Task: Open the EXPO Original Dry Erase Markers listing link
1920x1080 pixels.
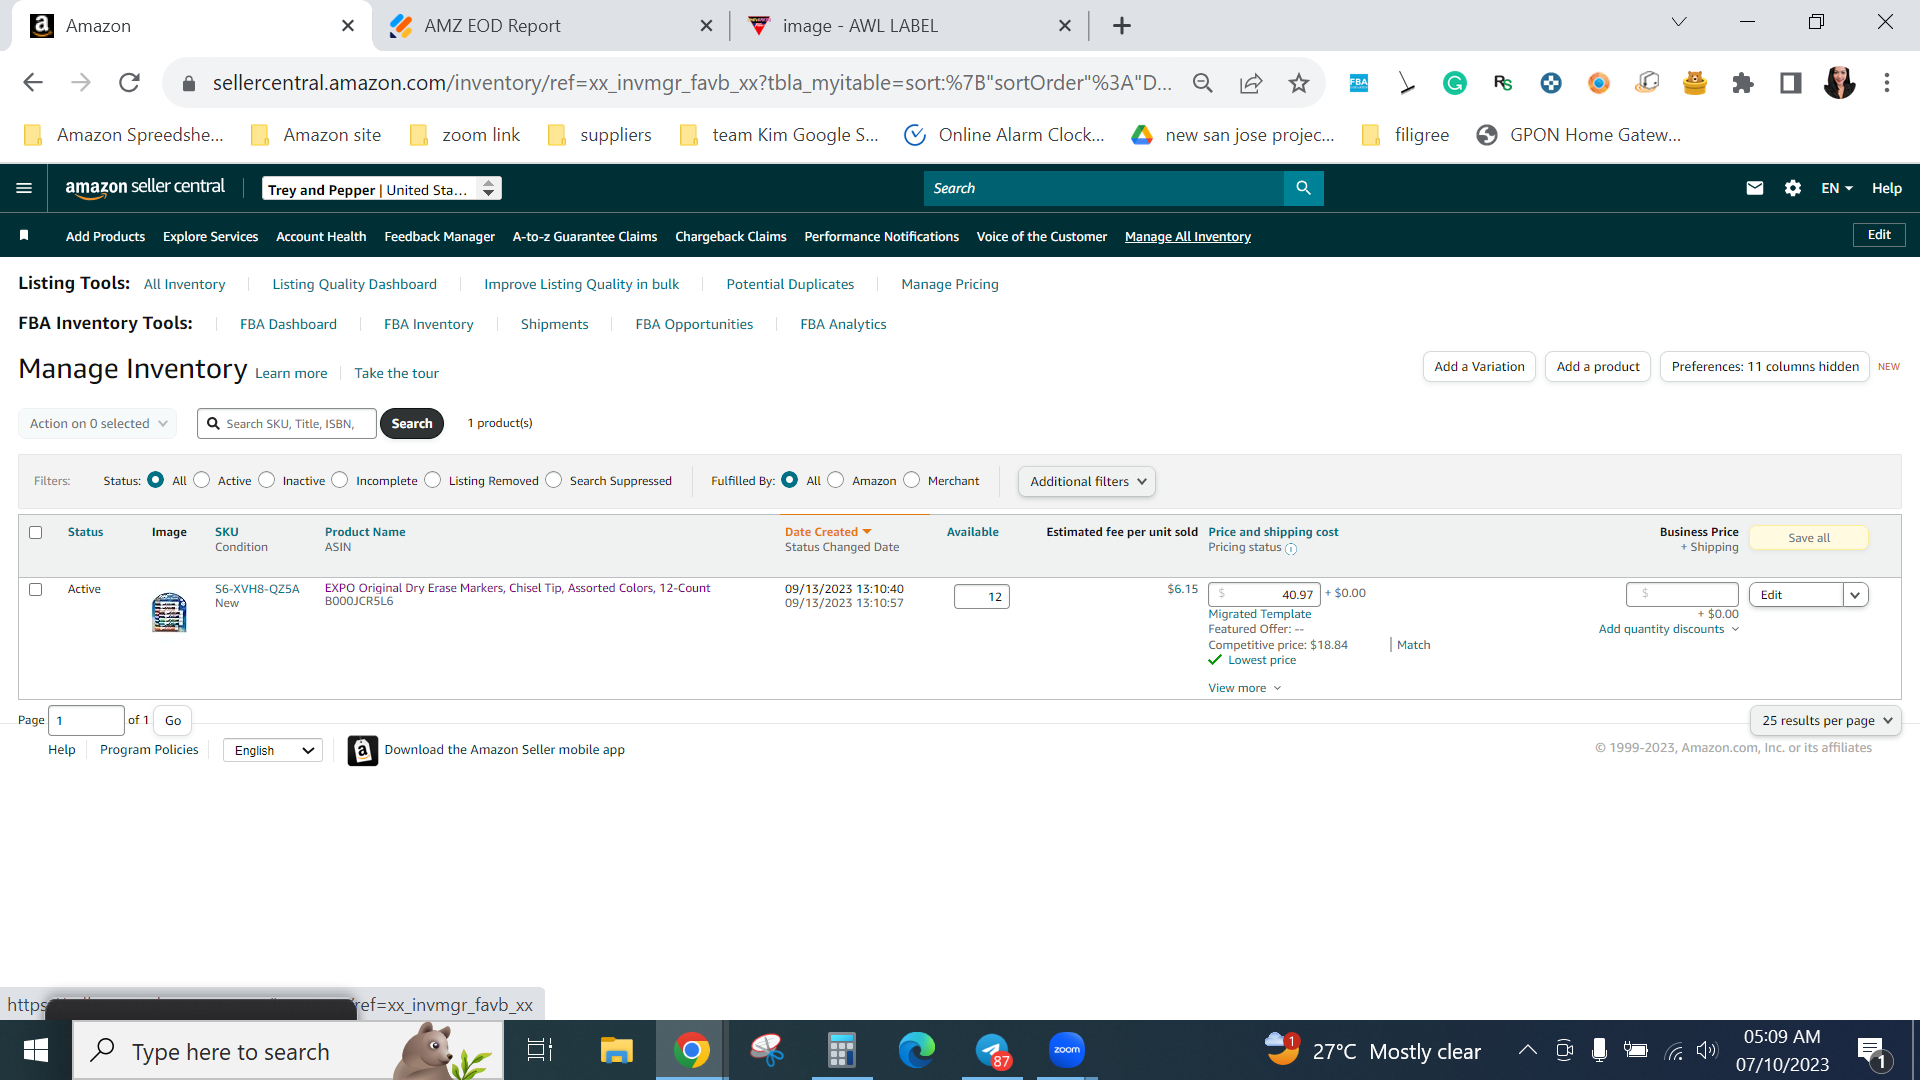Action: tap(518, 588)
